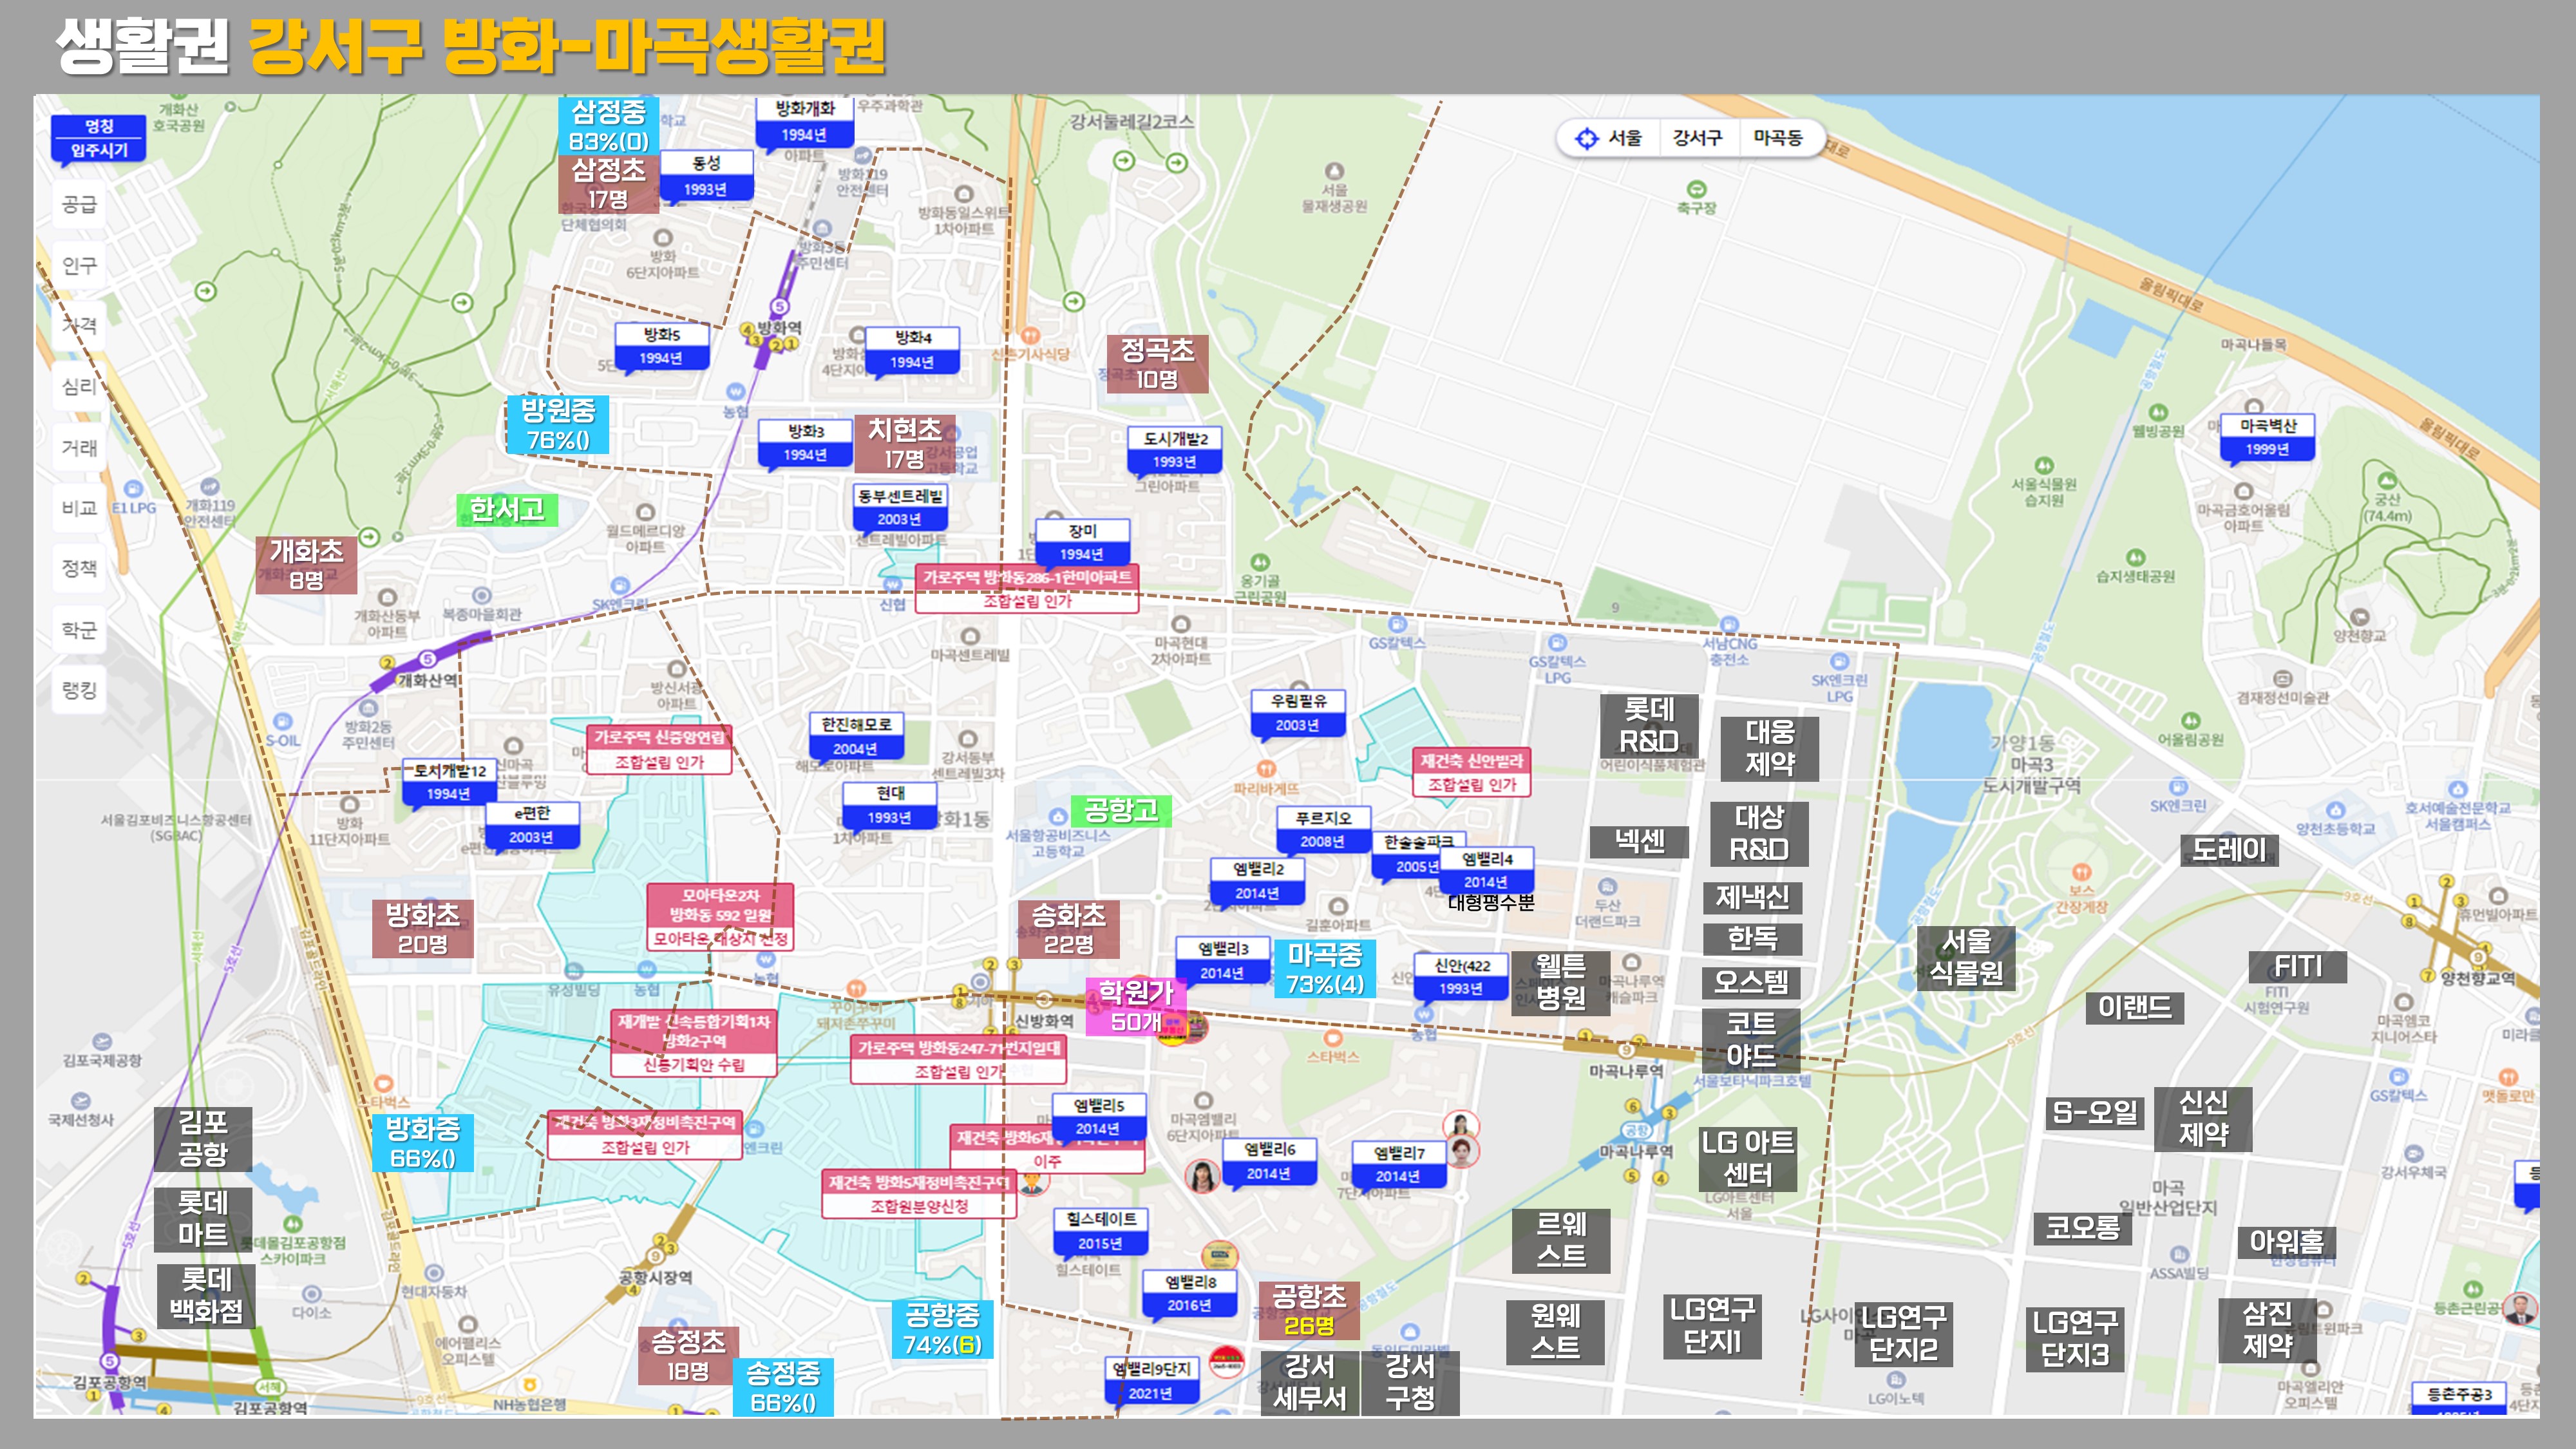Screen dimensions: 2576x1449
Task: Click the 엠밸리7 2014년 apartment marker
Action: point(1398,1165)
